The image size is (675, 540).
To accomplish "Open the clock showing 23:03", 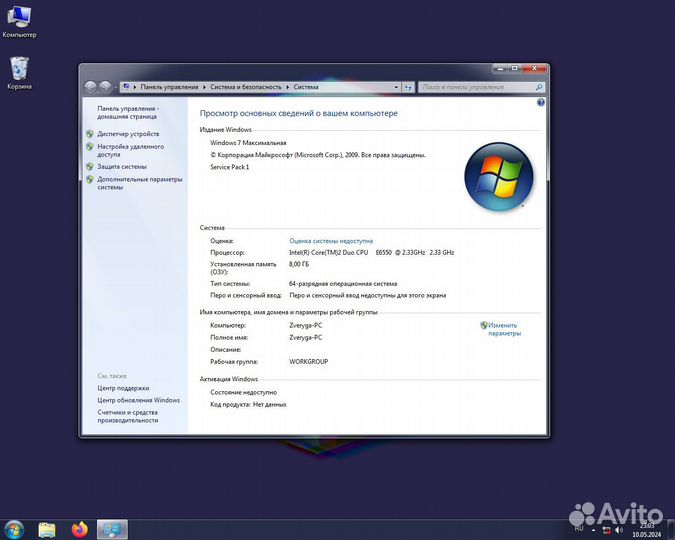I will [x=647, y=530].
